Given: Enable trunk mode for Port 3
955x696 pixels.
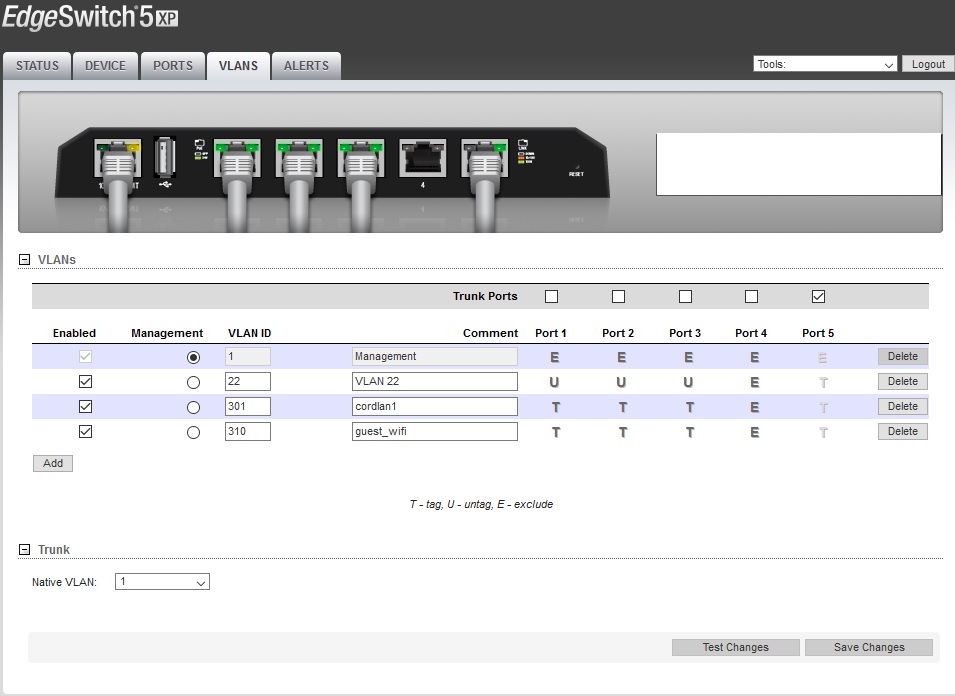Looking at the screenshot, I should pos(685,297).
